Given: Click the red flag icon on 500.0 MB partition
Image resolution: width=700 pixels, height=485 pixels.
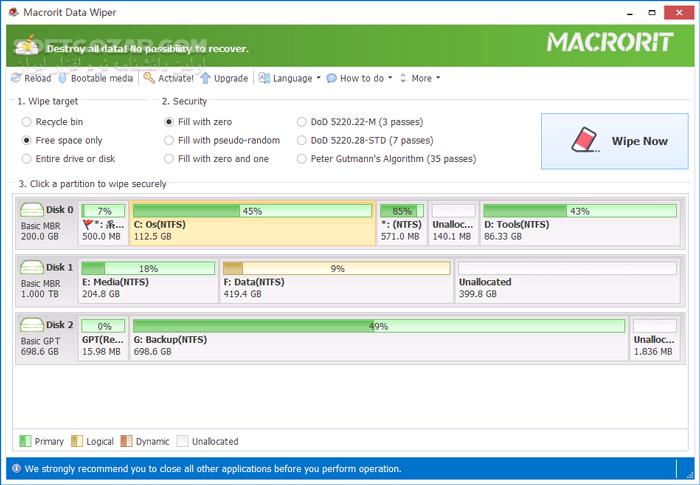Looking at the screenshot, I should click(x=88, y=224).
